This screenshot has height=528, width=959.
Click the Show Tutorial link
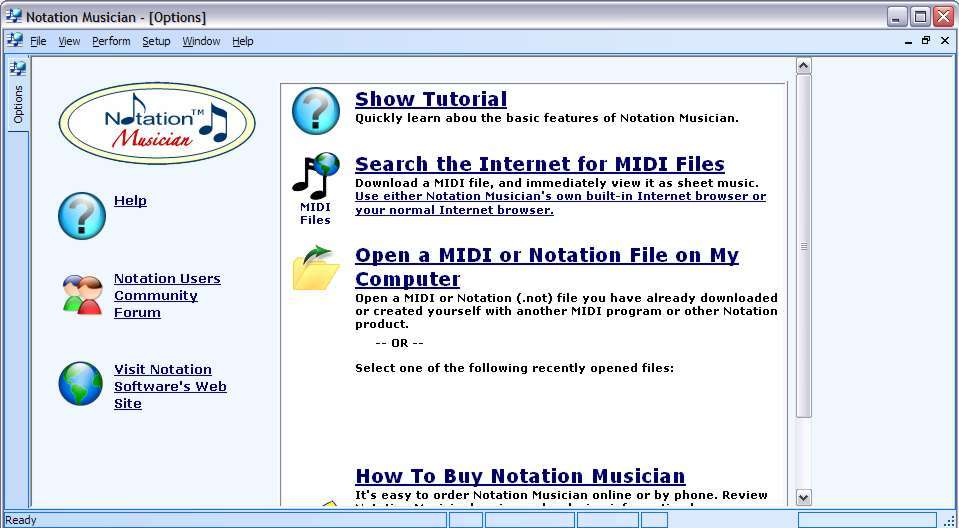pos(431,99)
